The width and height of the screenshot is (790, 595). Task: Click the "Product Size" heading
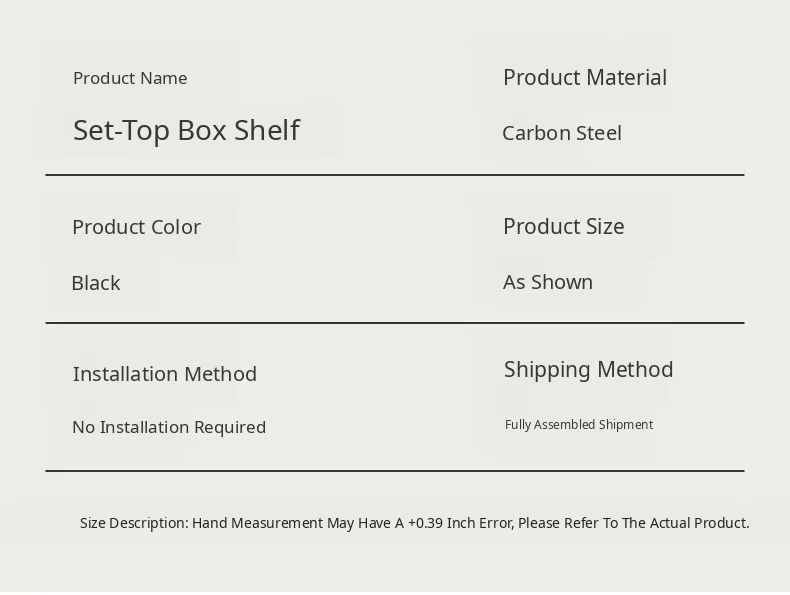pos(564,226)
